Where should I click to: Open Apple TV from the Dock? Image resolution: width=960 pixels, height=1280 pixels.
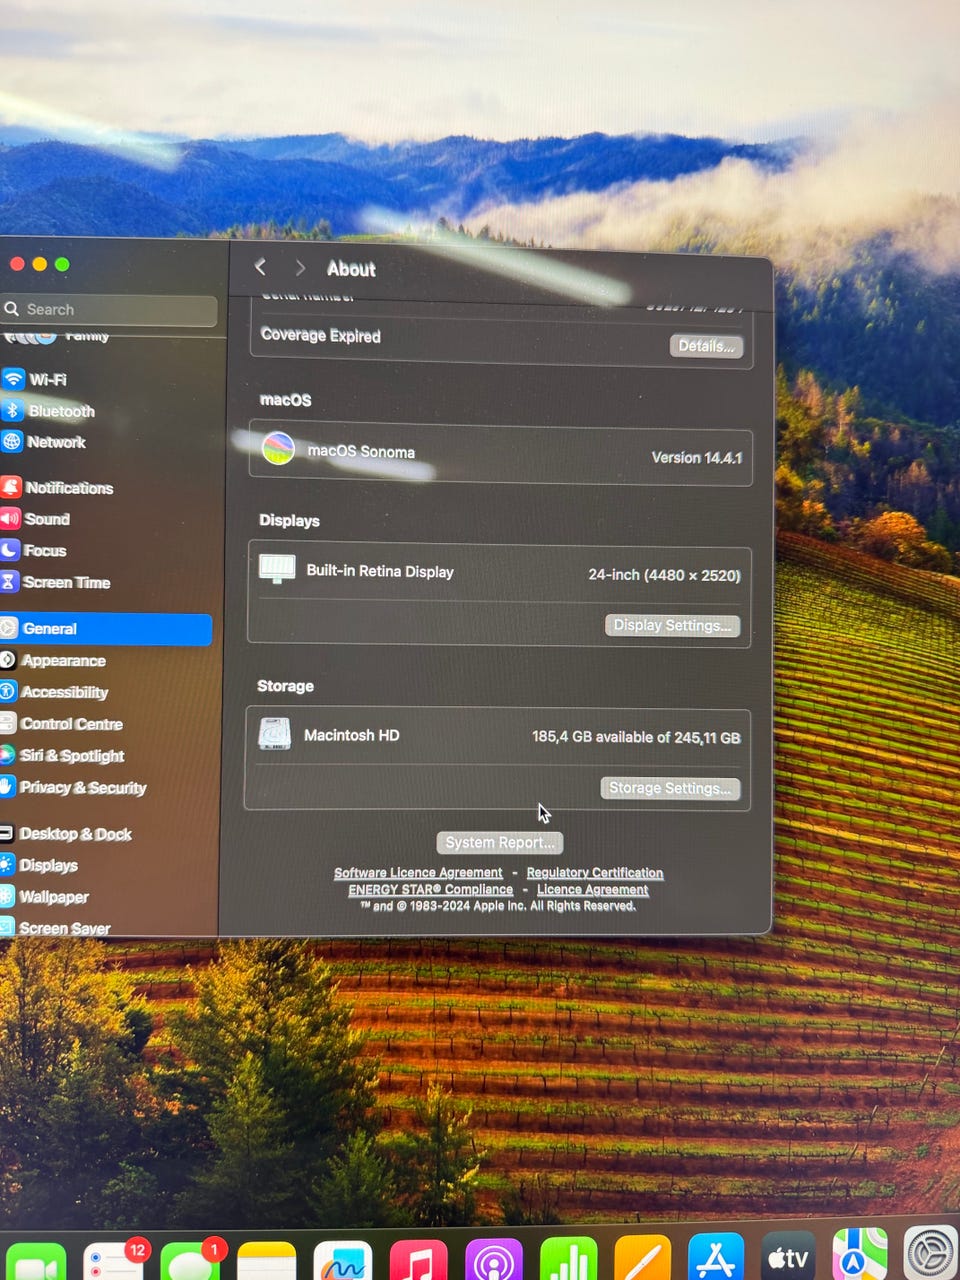(788, 1255)
